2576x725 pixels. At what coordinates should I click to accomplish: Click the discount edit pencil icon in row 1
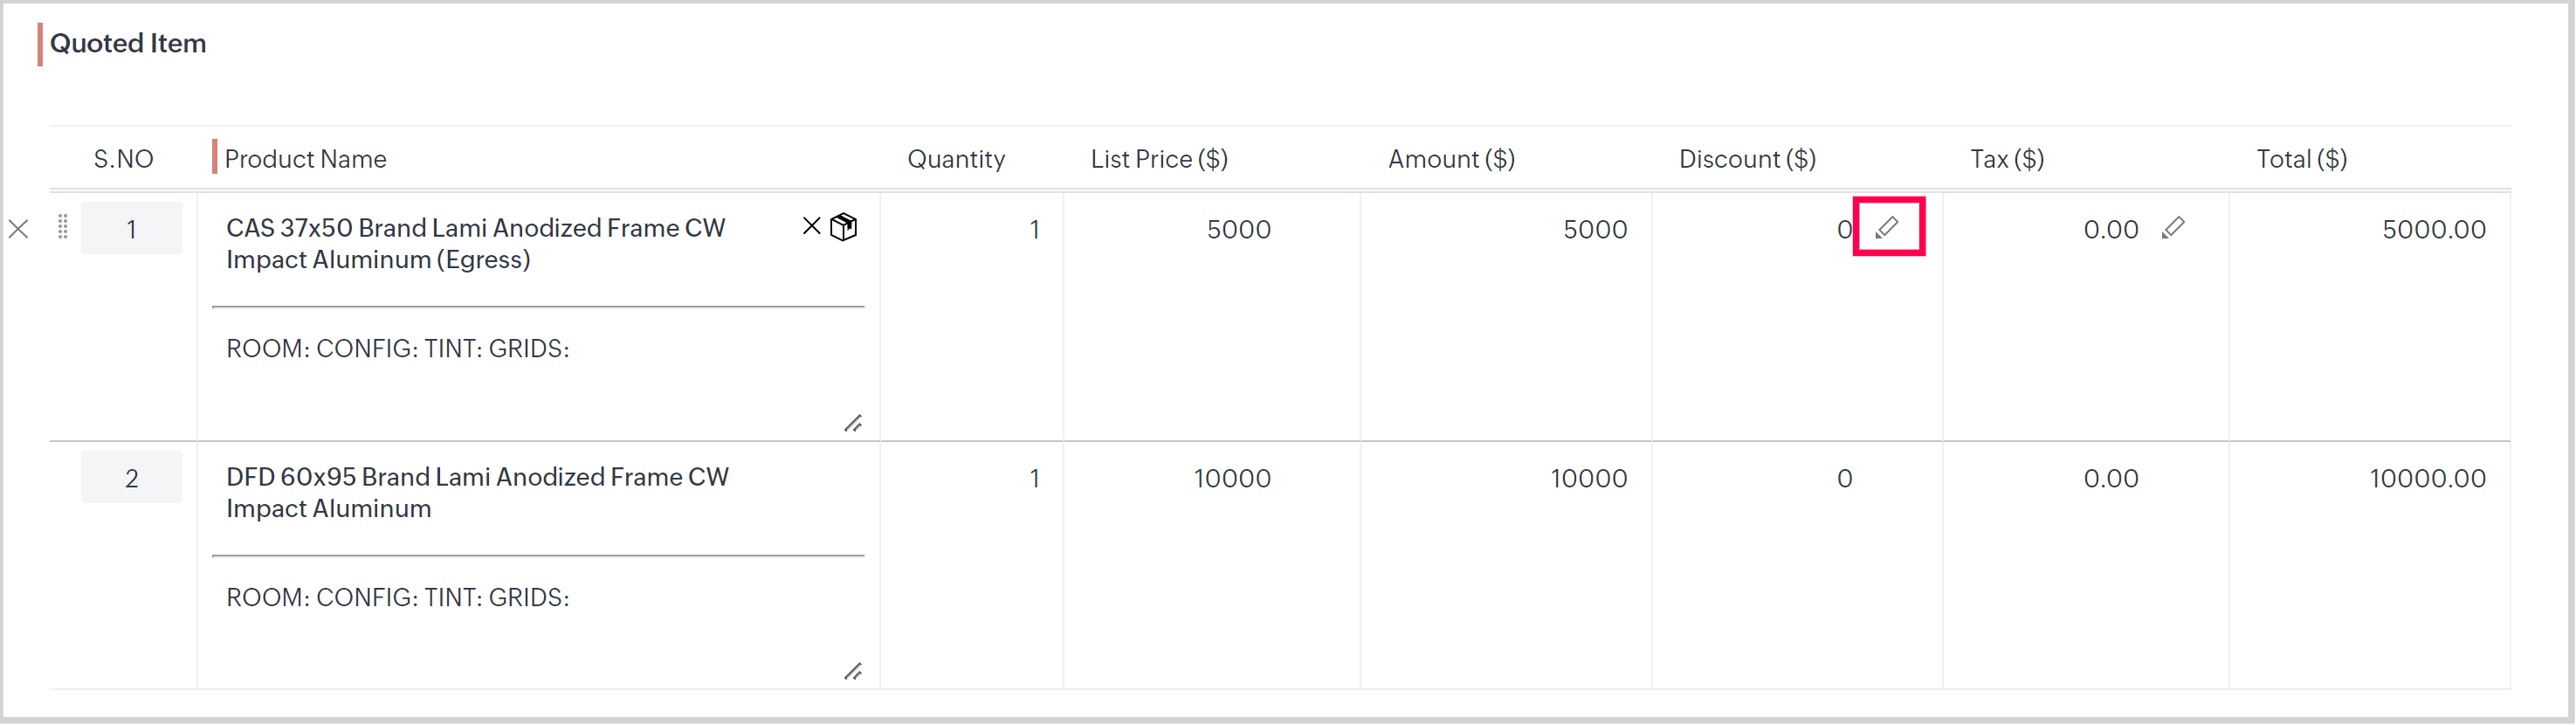tap(1887, 228)
